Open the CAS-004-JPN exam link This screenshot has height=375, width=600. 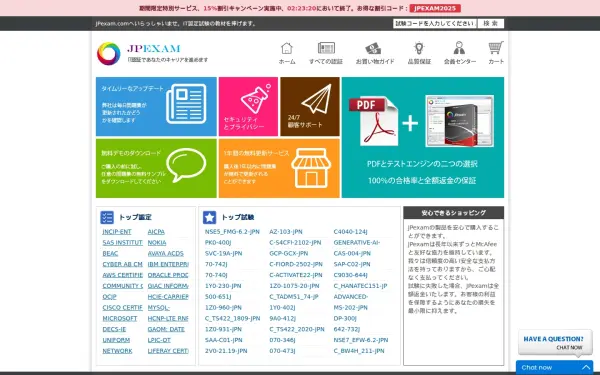[352, 253]
